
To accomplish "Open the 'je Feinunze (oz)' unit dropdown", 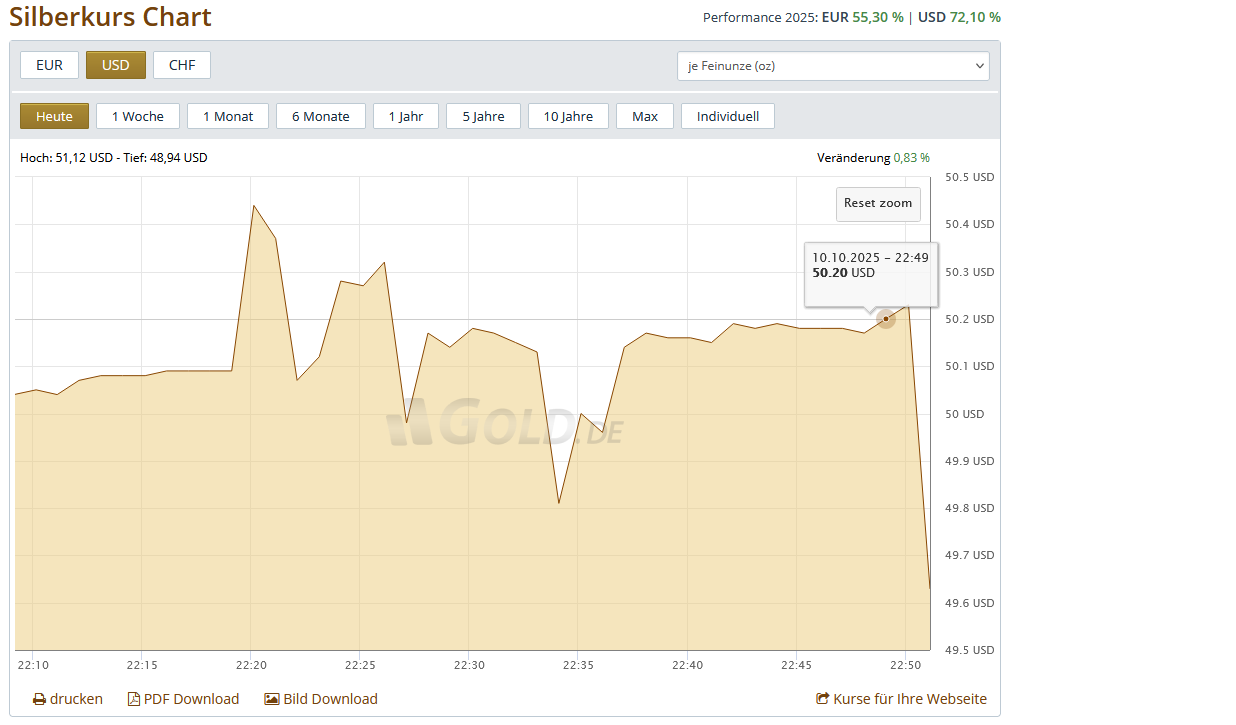I will tap(833, 66).
